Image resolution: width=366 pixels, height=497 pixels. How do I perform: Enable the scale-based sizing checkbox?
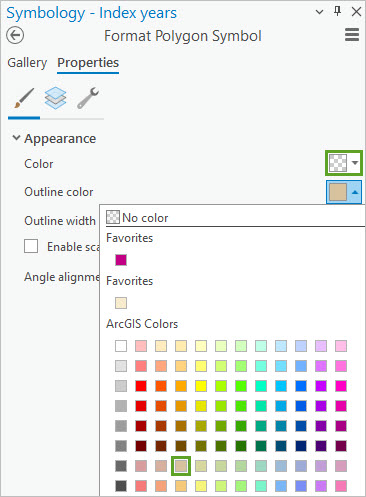pos(31,247)
